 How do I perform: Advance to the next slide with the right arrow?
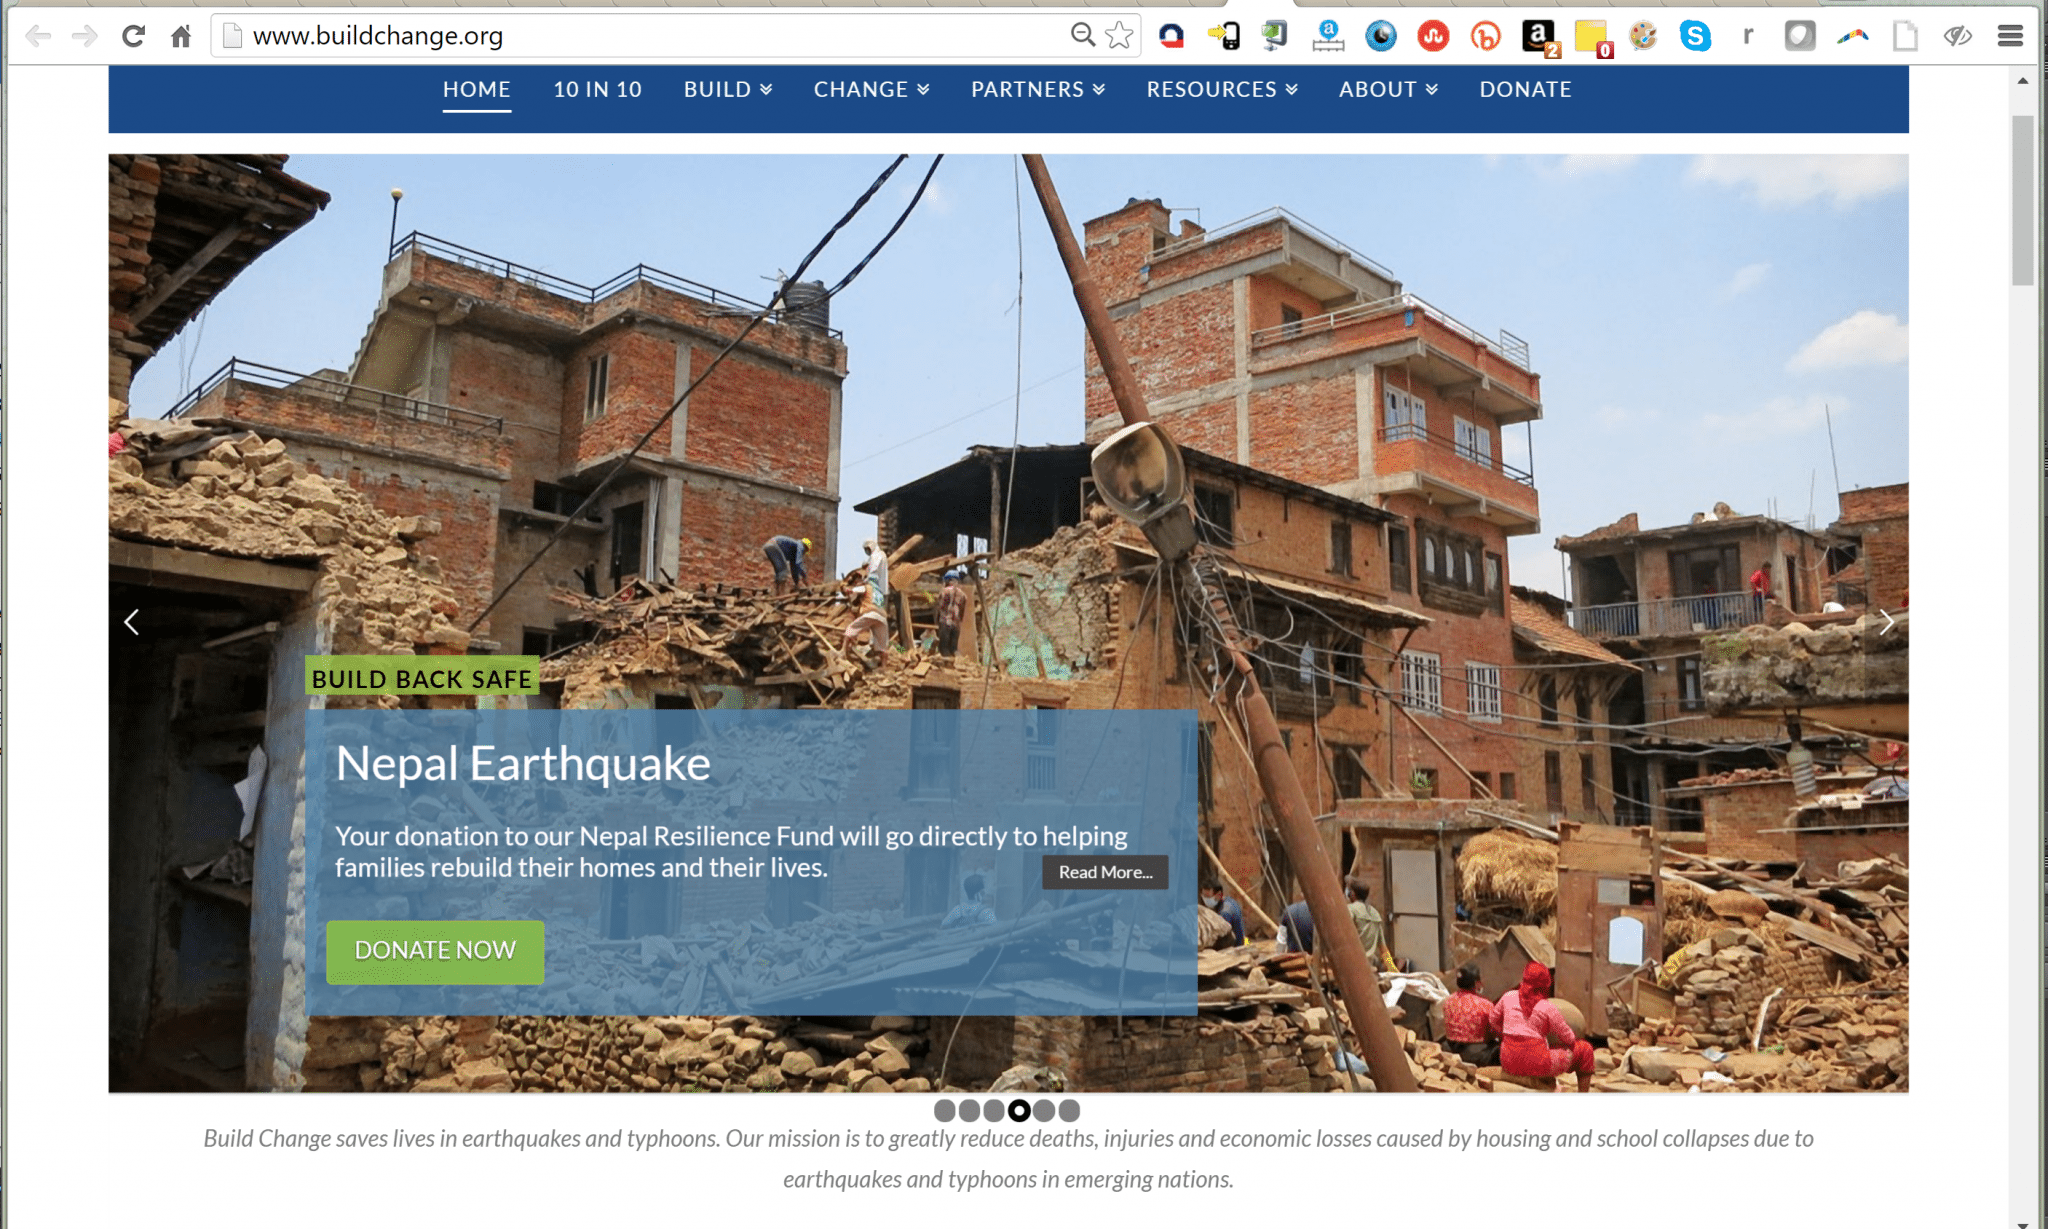[1886, 622]
